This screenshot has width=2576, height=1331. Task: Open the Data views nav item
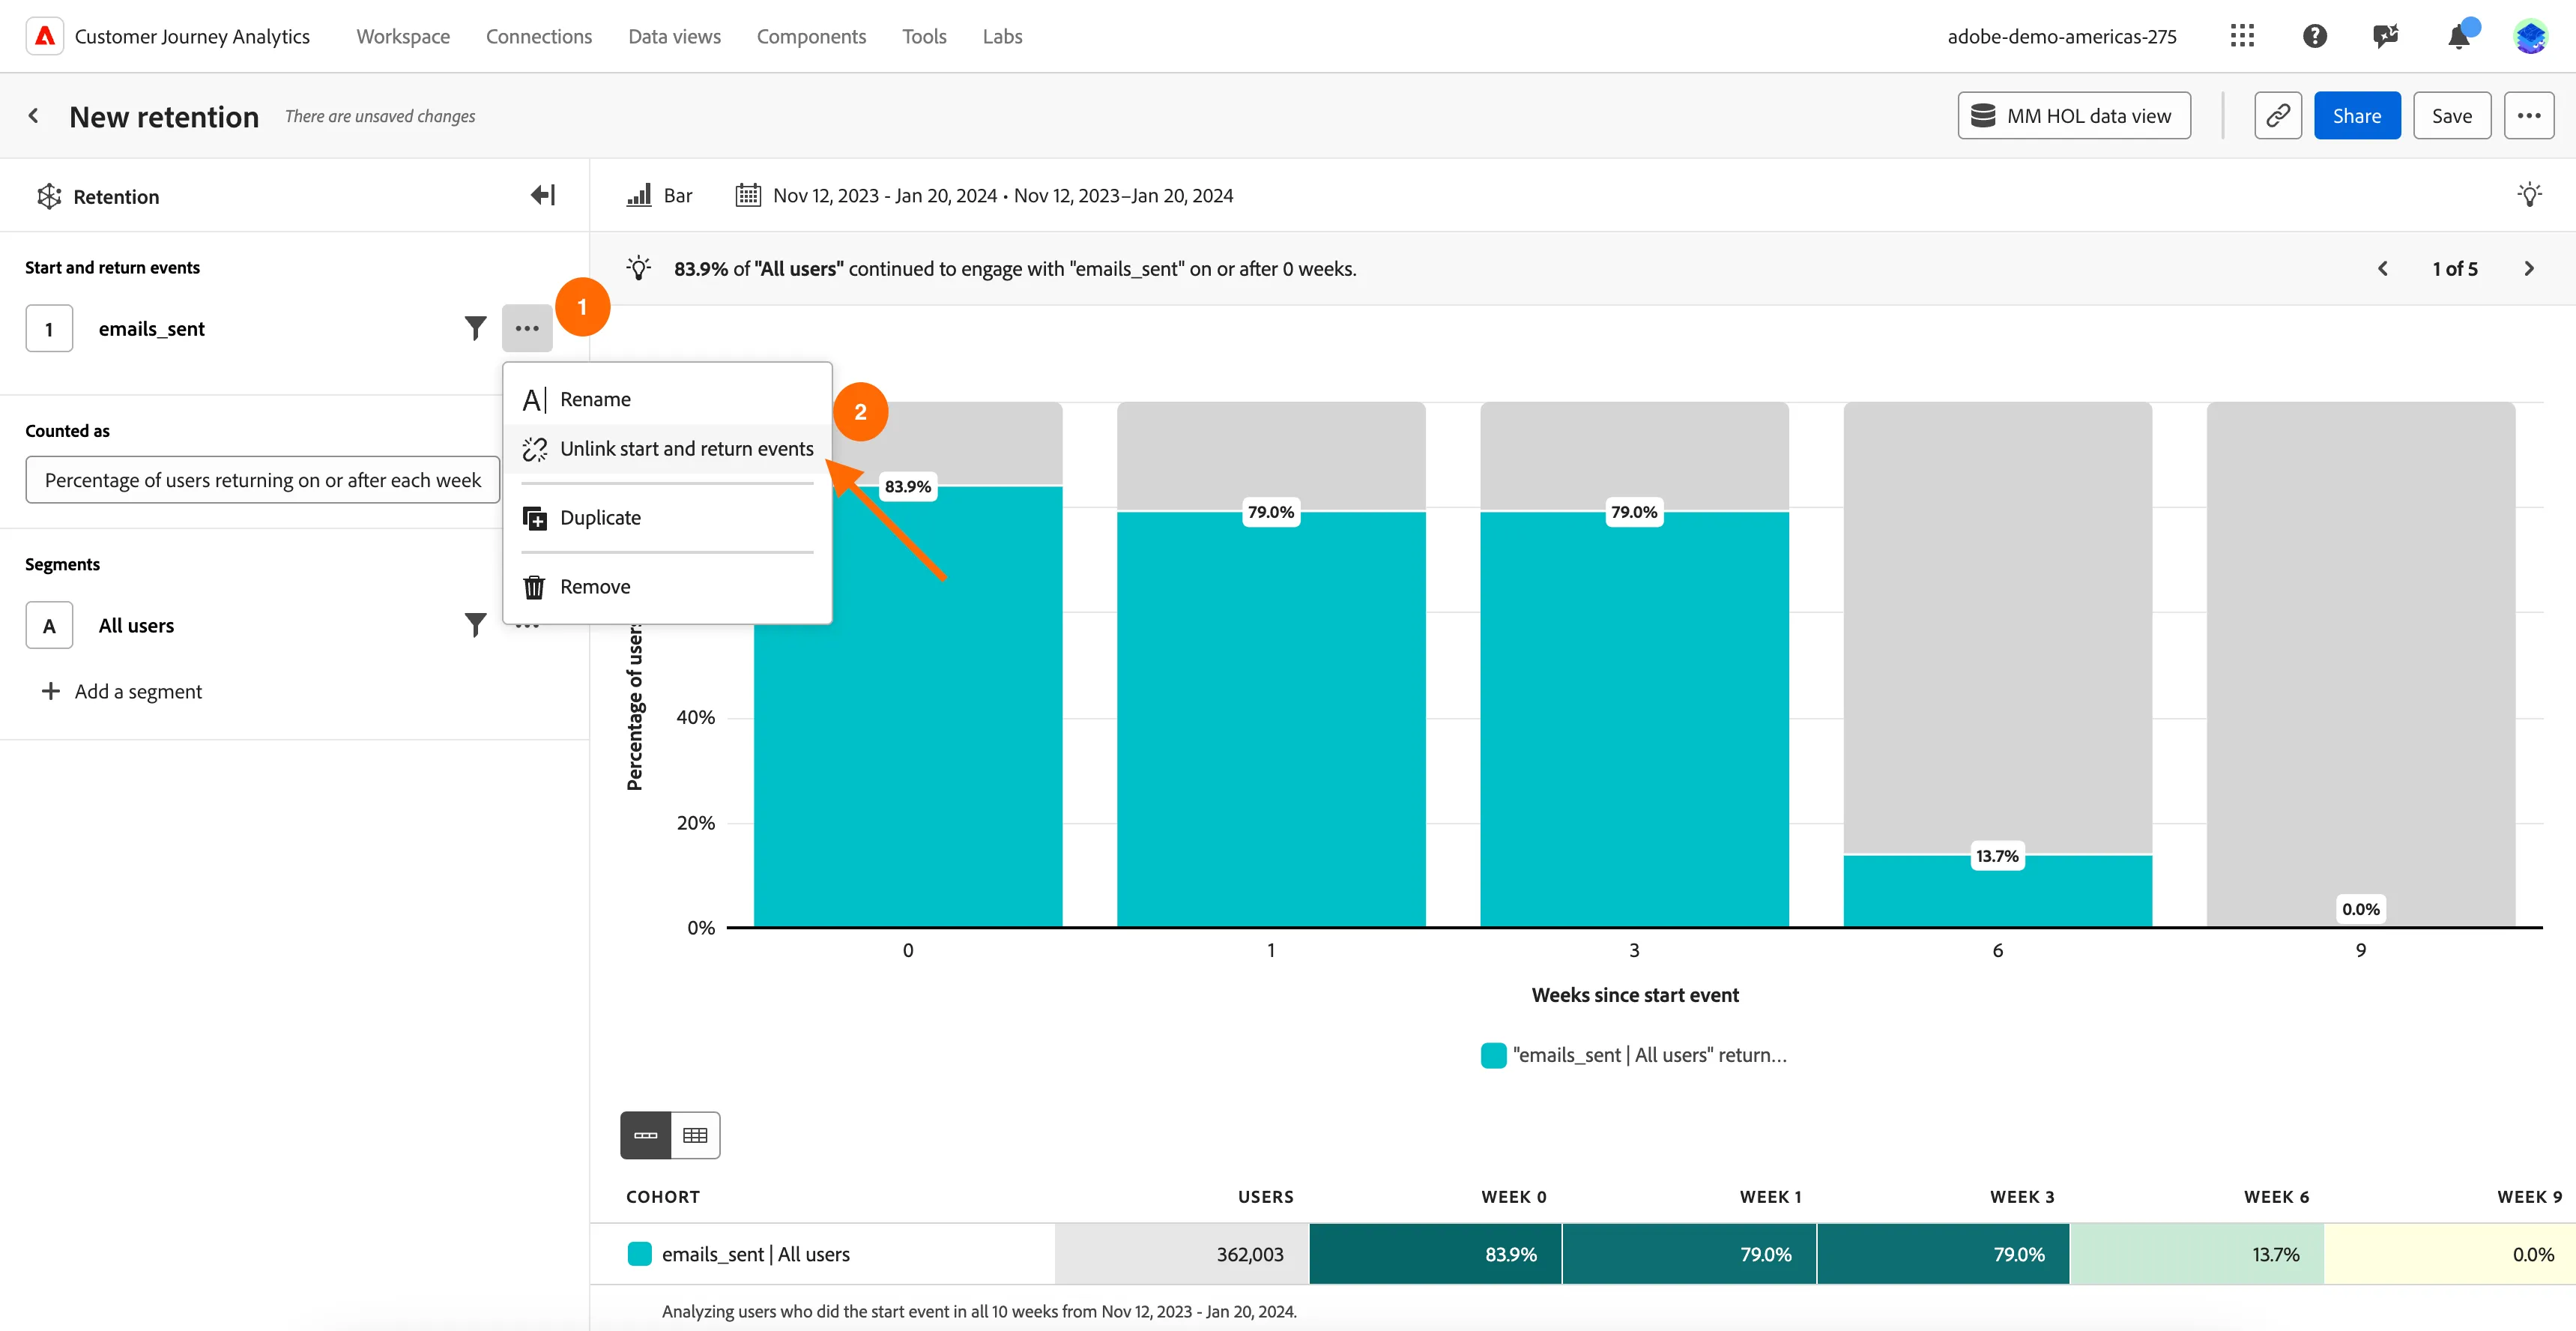click(x=674, y=36)
